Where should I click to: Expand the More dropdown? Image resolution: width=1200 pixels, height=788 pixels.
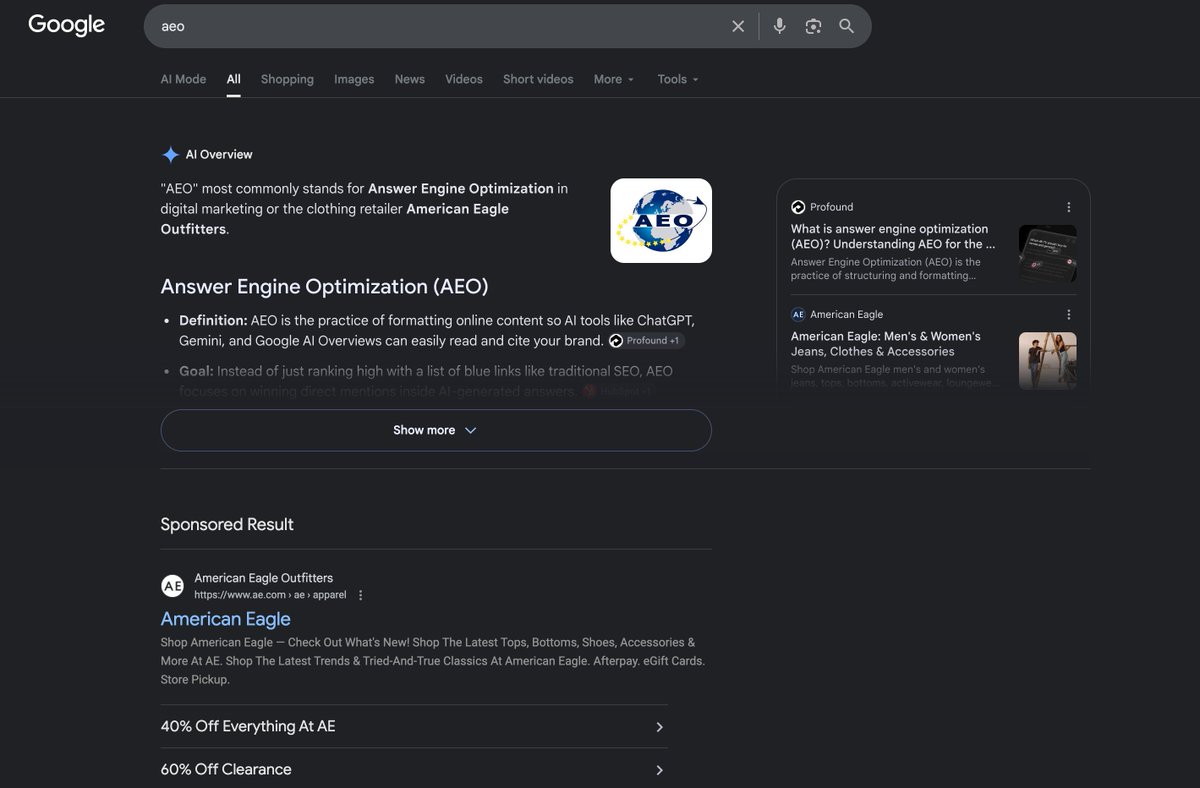[614, 79]
